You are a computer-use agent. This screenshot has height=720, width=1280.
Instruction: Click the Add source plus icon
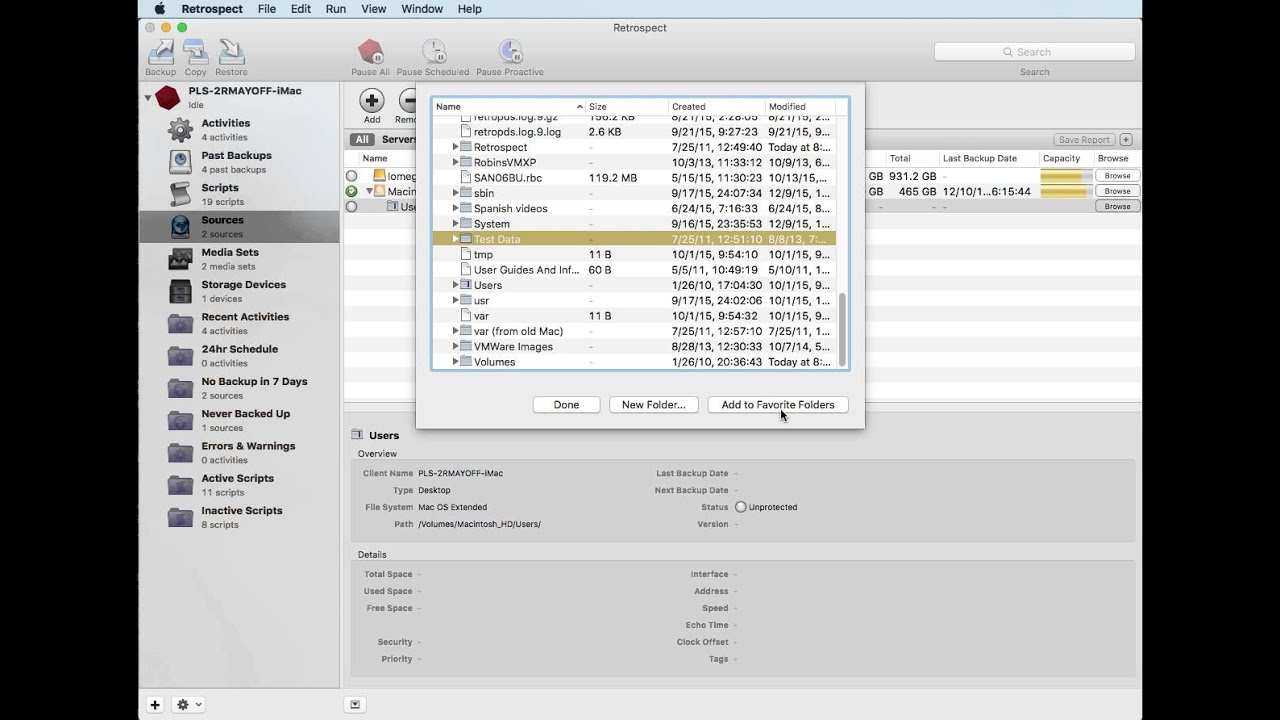click(372, 100)
